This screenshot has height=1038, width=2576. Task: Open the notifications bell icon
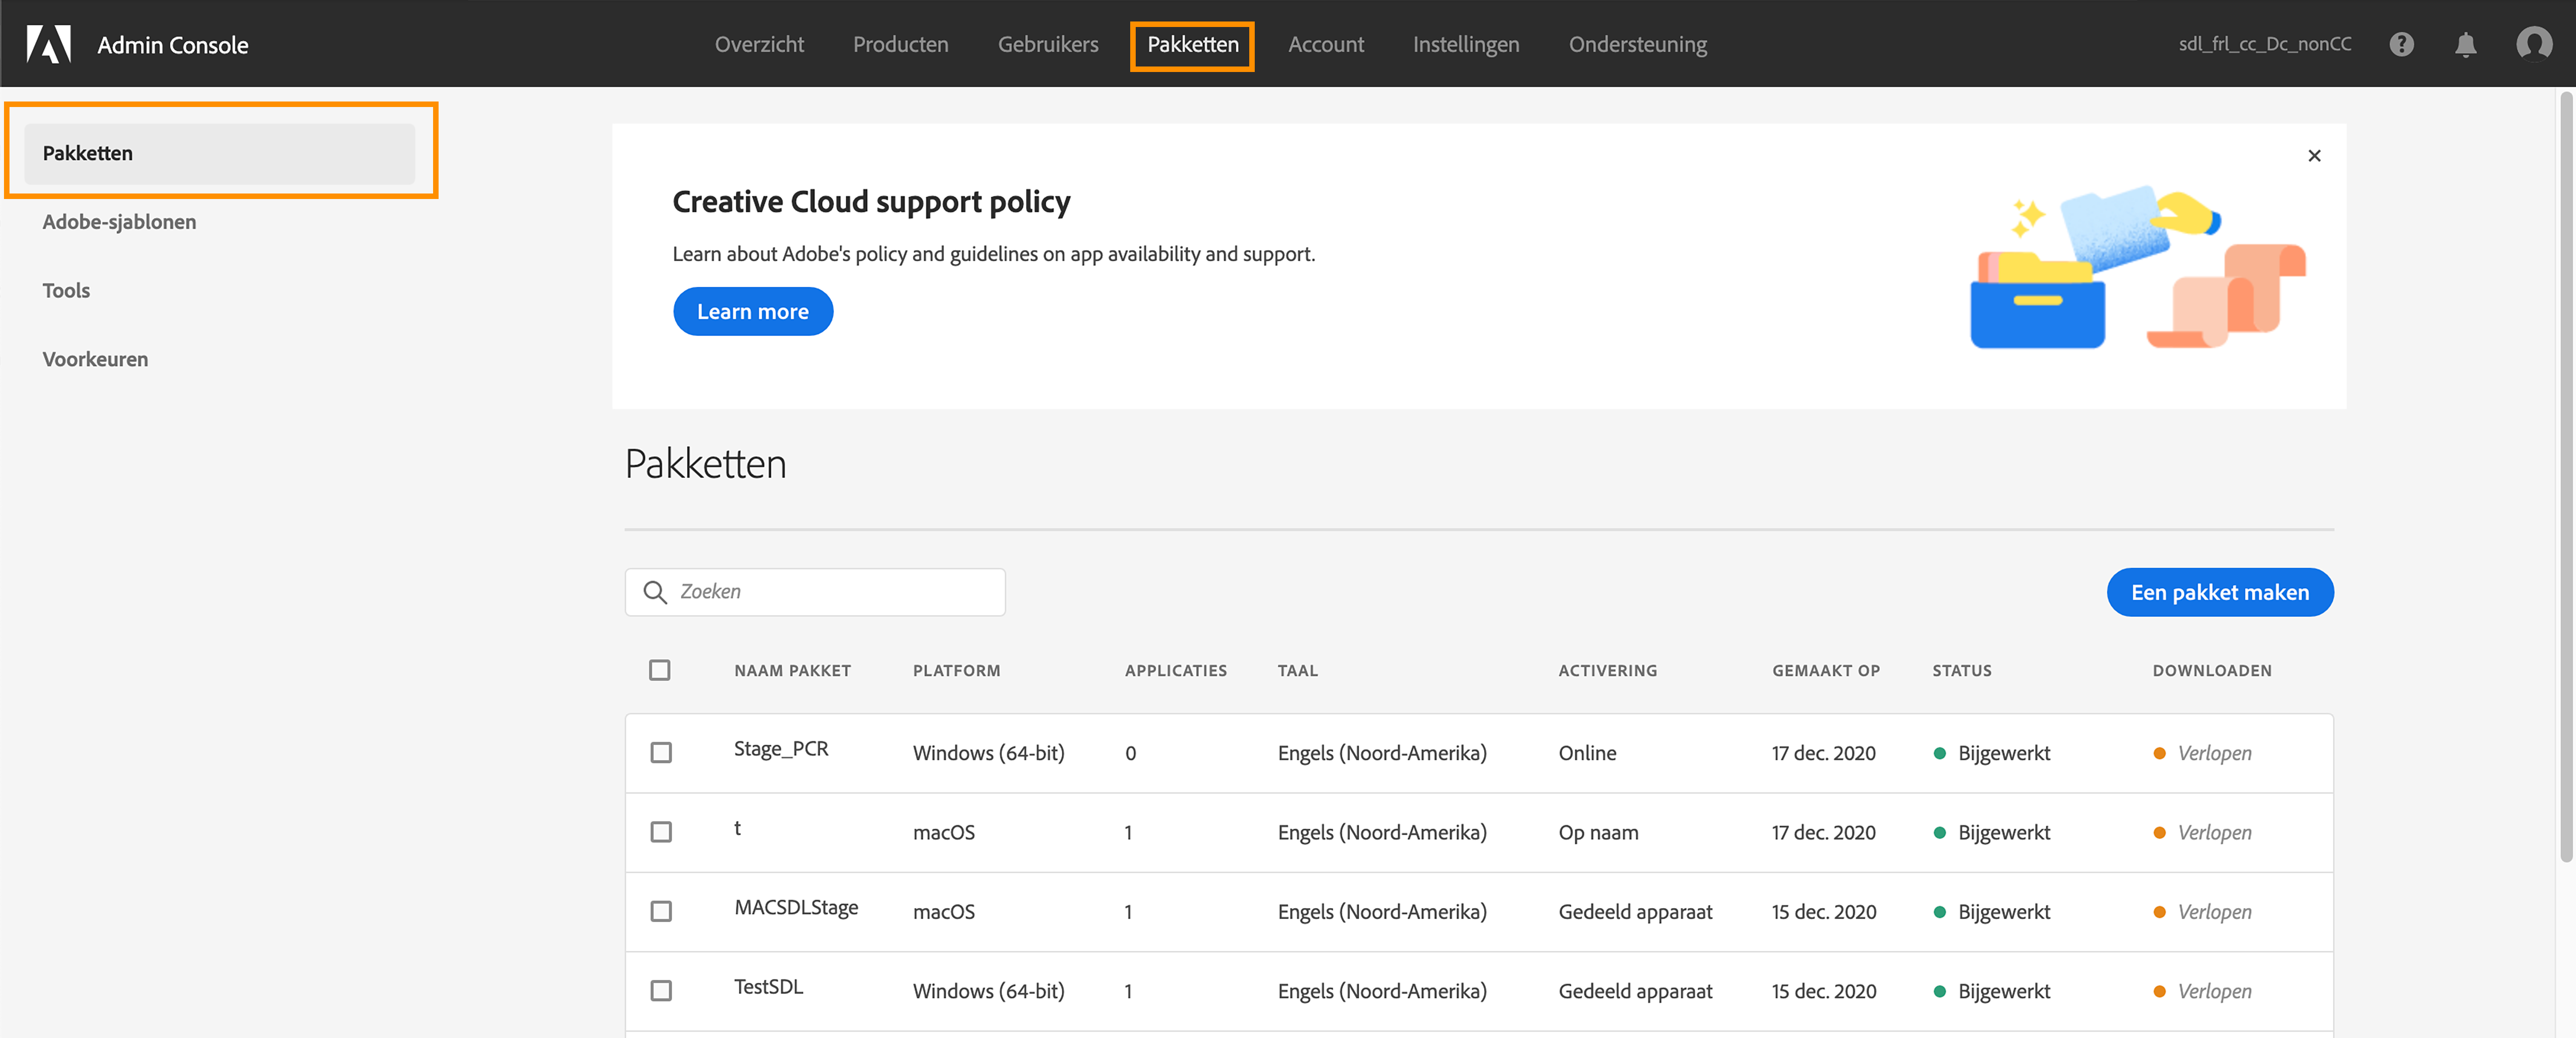(x=2465, y=44)
